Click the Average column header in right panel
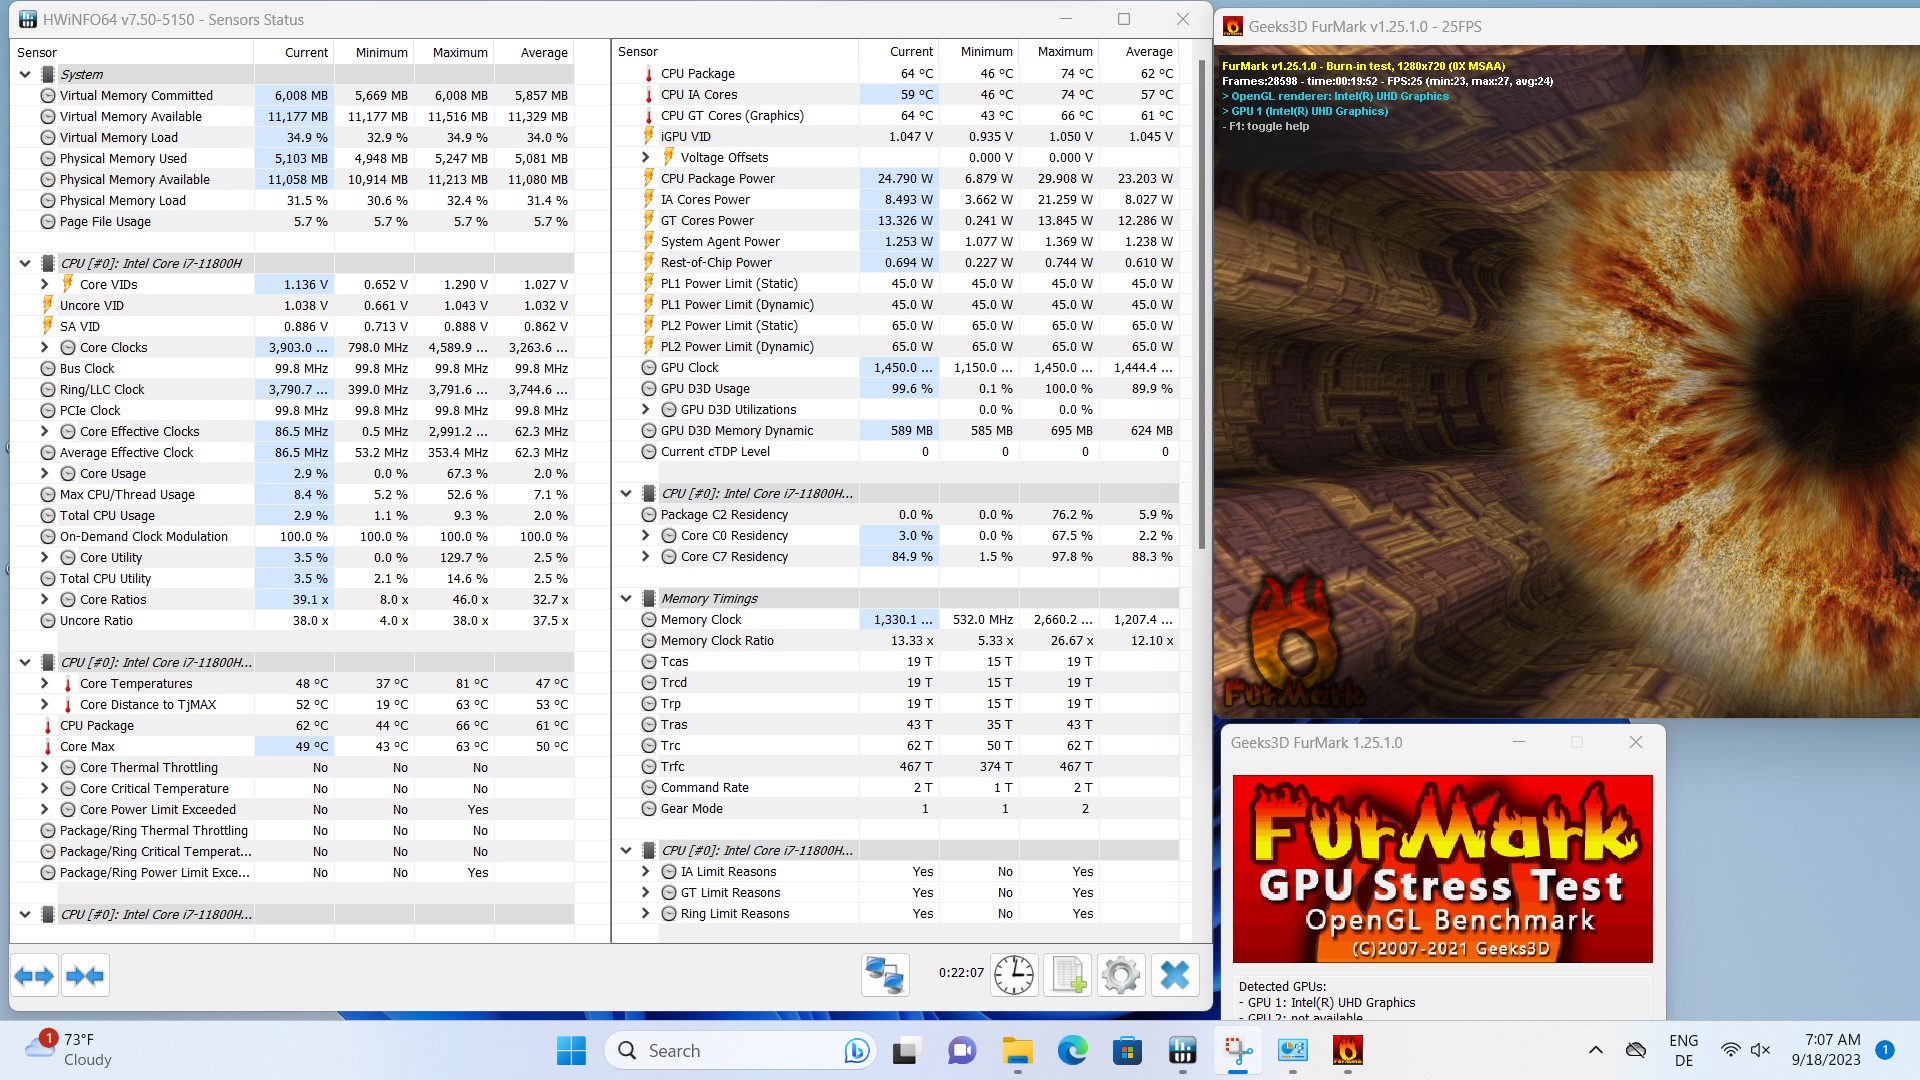The image size is (1920, 1080). [1138, 51]
